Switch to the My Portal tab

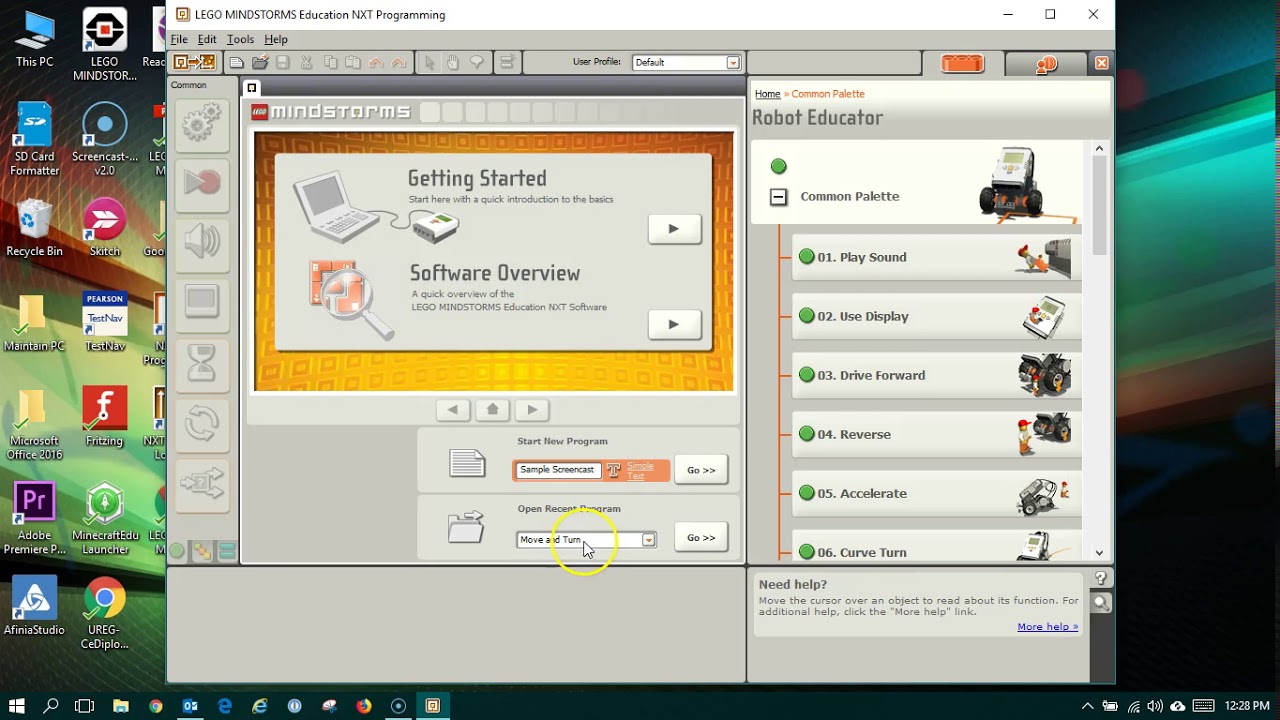[1046, 63]
